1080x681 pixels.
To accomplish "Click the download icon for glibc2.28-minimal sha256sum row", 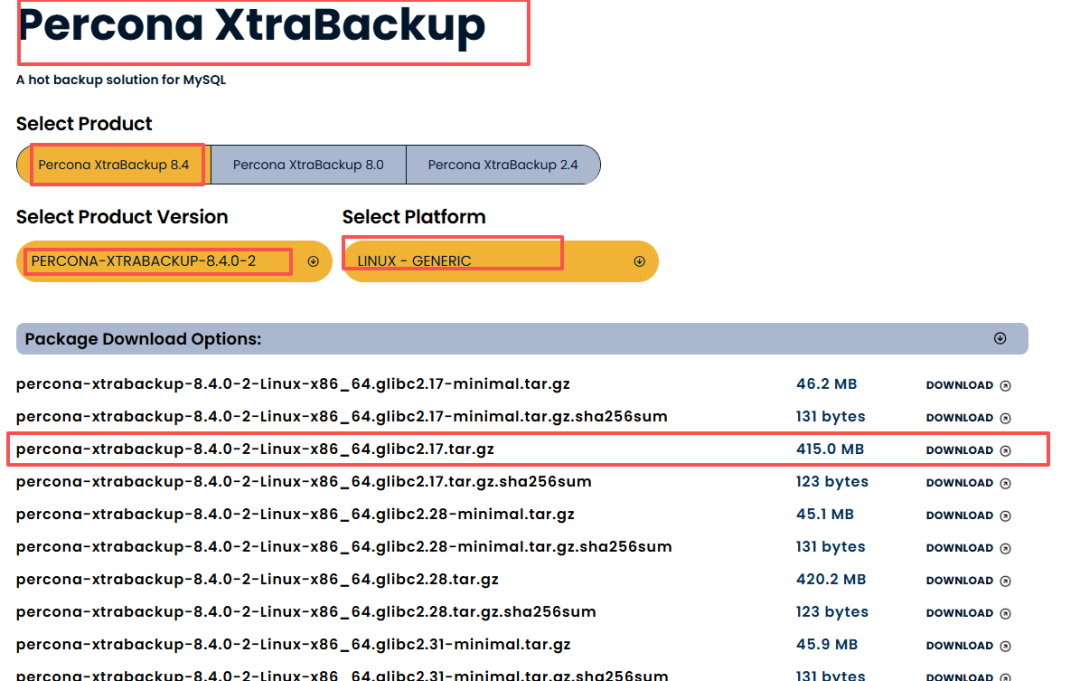I will [1006, 548].
